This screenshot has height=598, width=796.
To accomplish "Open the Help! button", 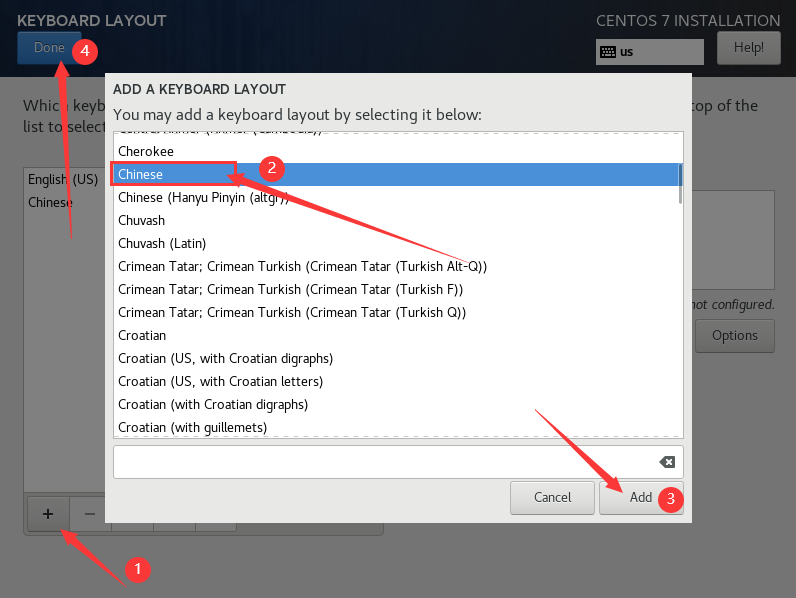I will tap(748, 47).
